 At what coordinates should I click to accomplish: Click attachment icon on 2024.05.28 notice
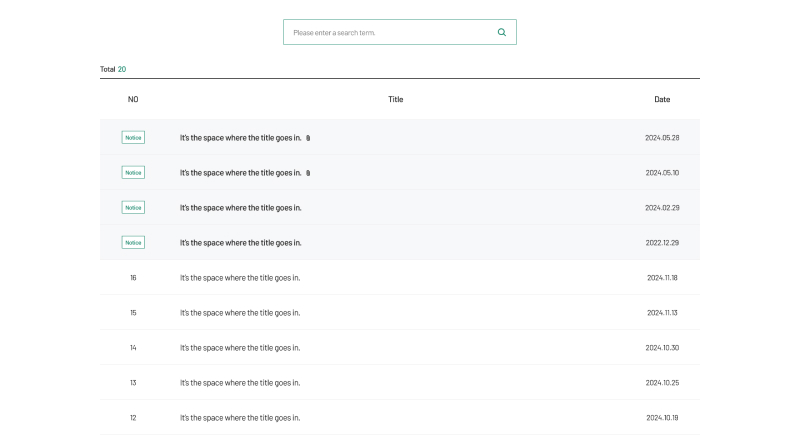(x=308, y=138)
